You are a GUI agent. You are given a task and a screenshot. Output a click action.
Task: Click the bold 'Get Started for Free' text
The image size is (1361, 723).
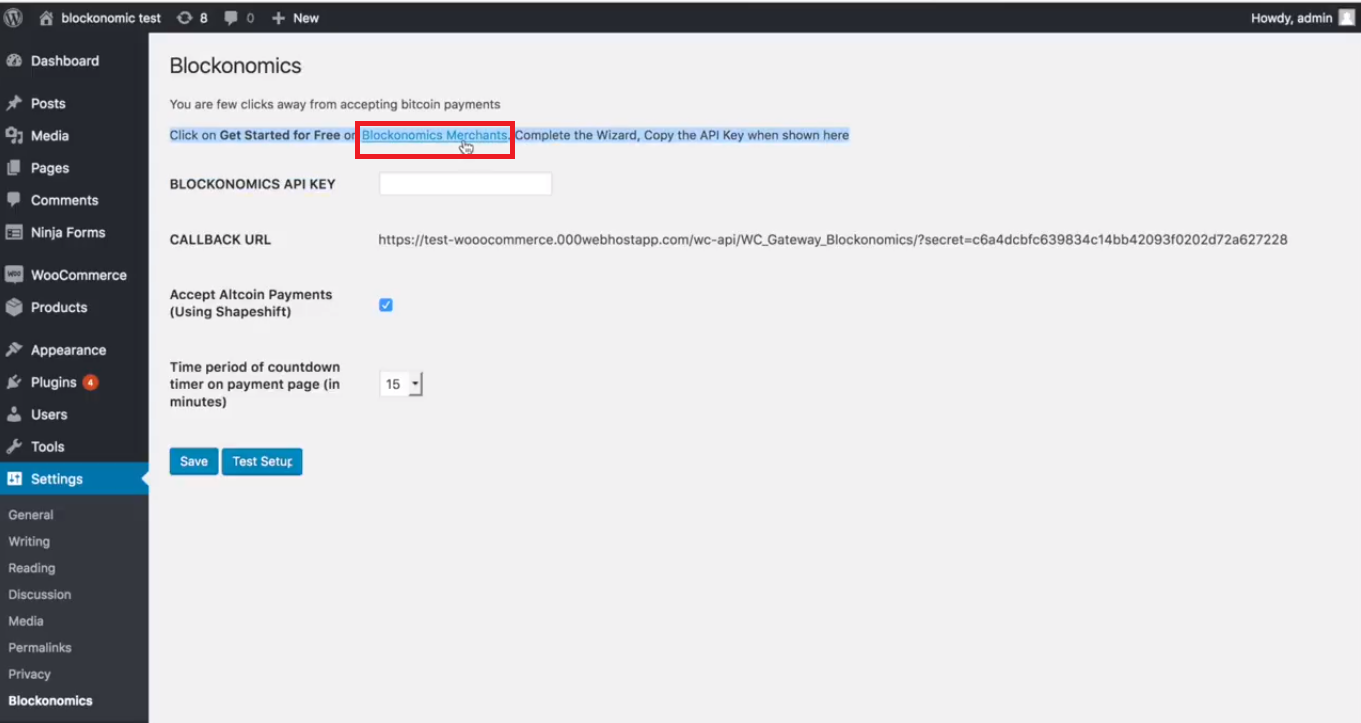click(x=280, y=135)
